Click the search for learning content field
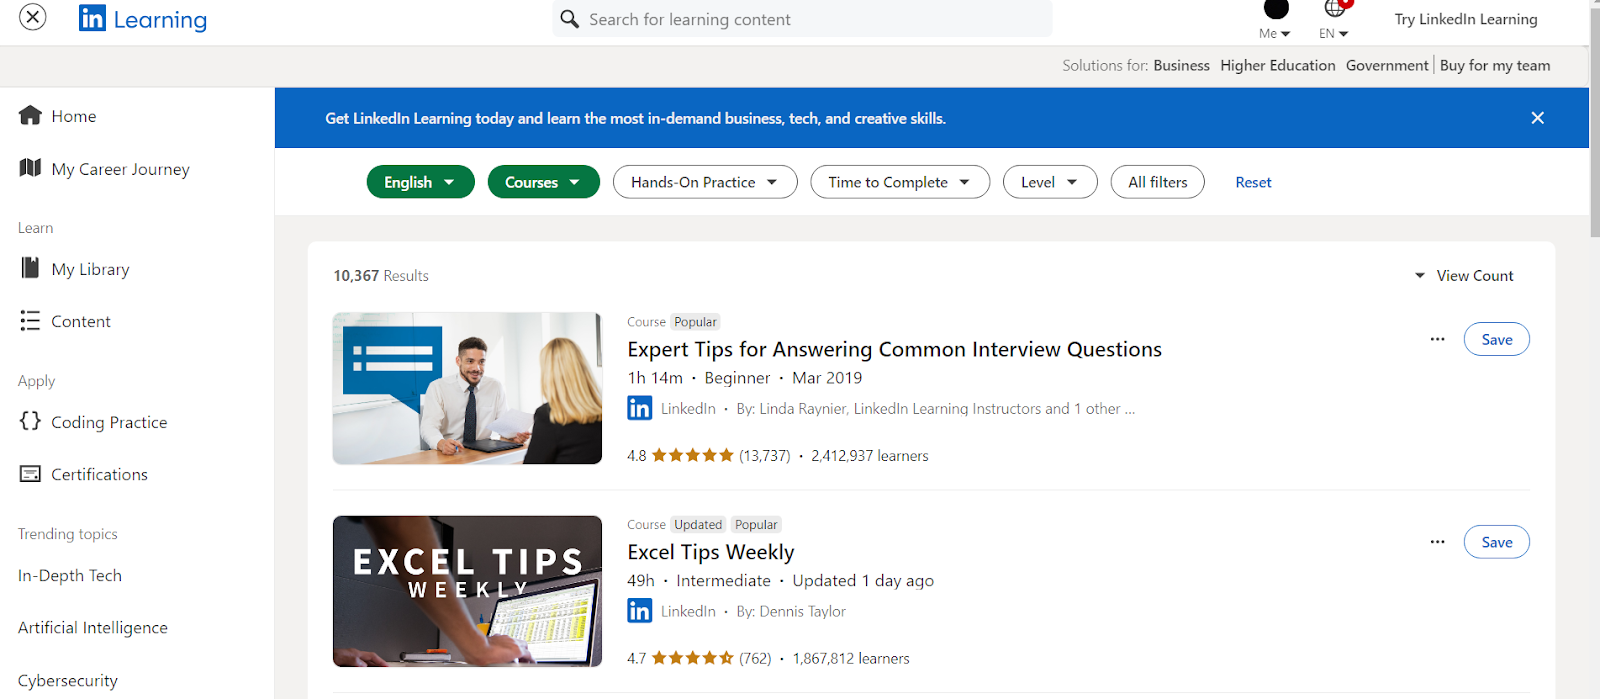The image size is (1600, 699). click(802, 19)
